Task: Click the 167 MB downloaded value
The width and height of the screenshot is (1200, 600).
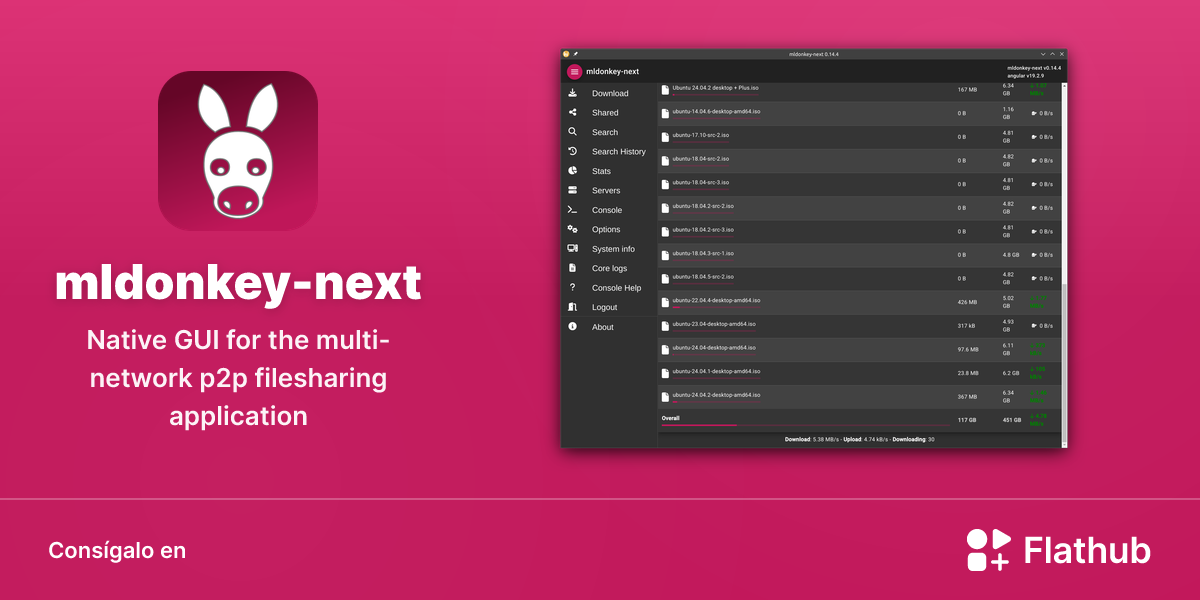Action: pos(967,90)
